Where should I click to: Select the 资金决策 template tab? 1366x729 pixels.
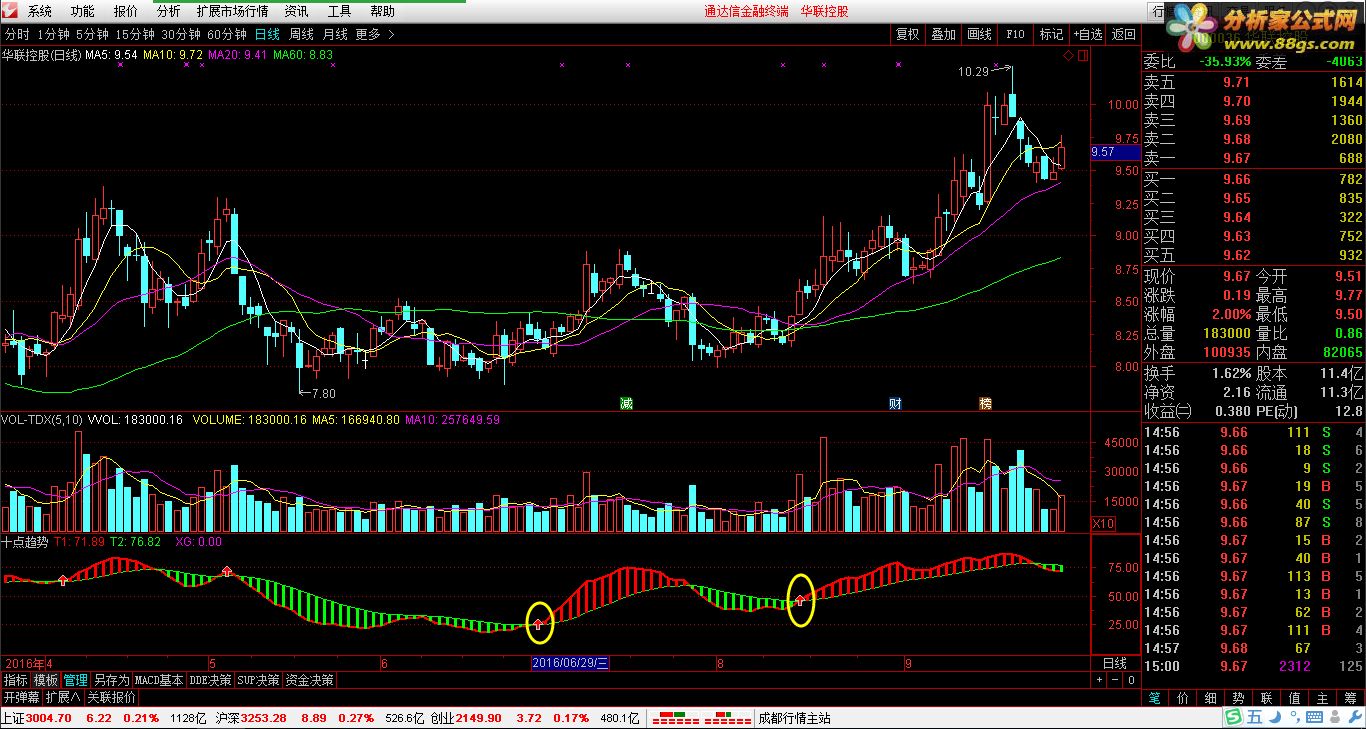309,680
